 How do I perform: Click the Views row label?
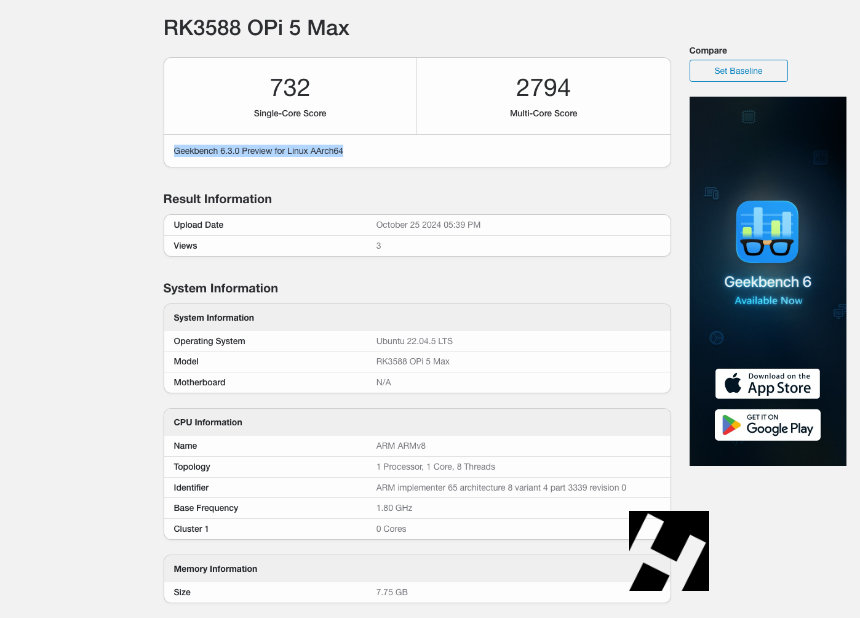(x=185, y=246)
